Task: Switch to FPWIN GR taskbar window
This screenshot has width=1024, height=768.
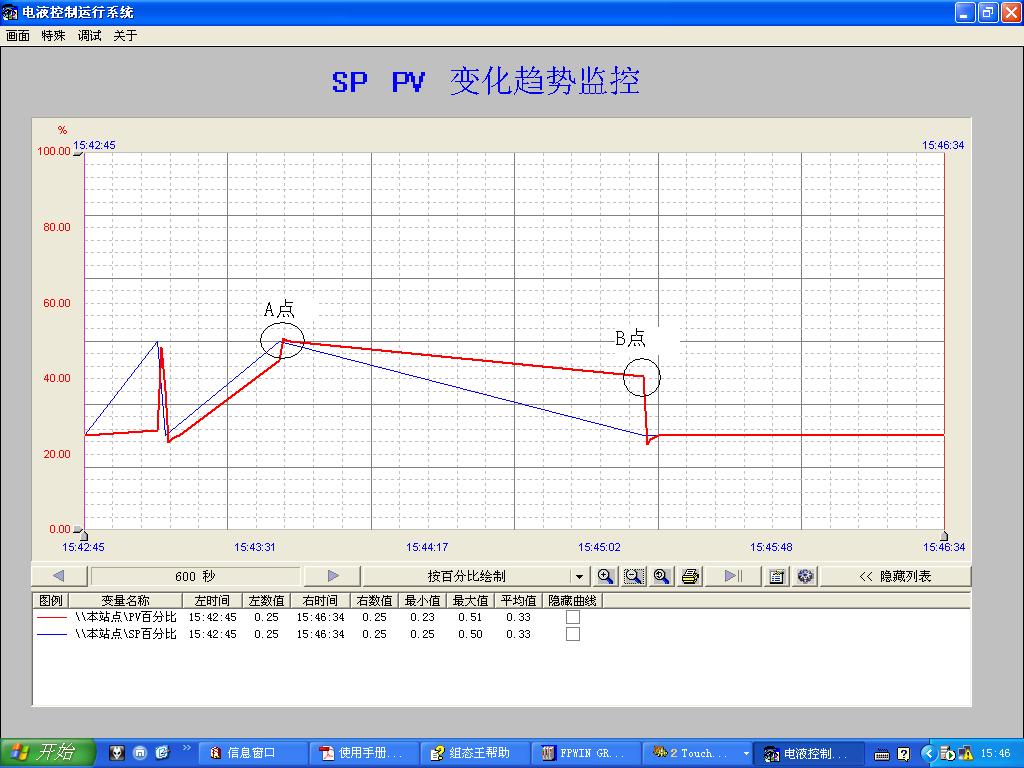Action: click(585, 753)
